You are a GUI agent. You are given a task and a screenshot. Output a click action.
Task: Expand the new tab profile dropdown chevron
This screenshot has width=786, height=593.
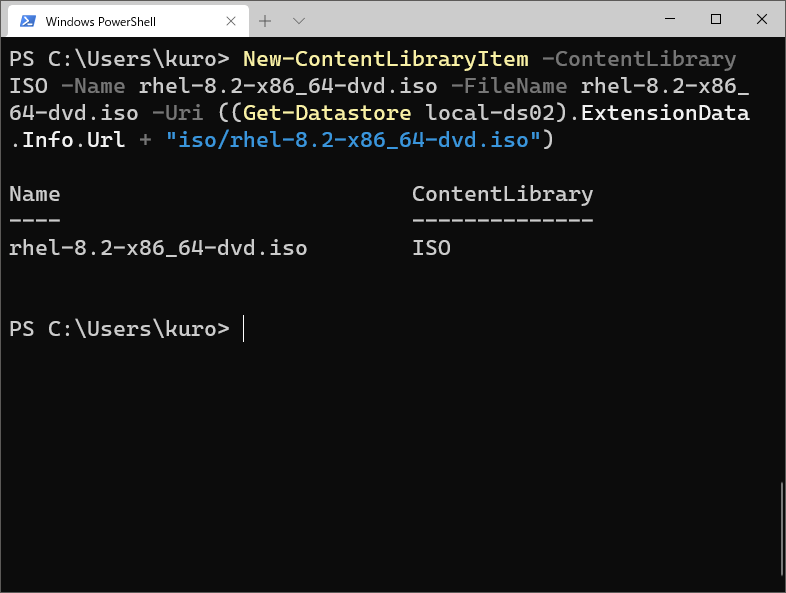coord(298,20)
